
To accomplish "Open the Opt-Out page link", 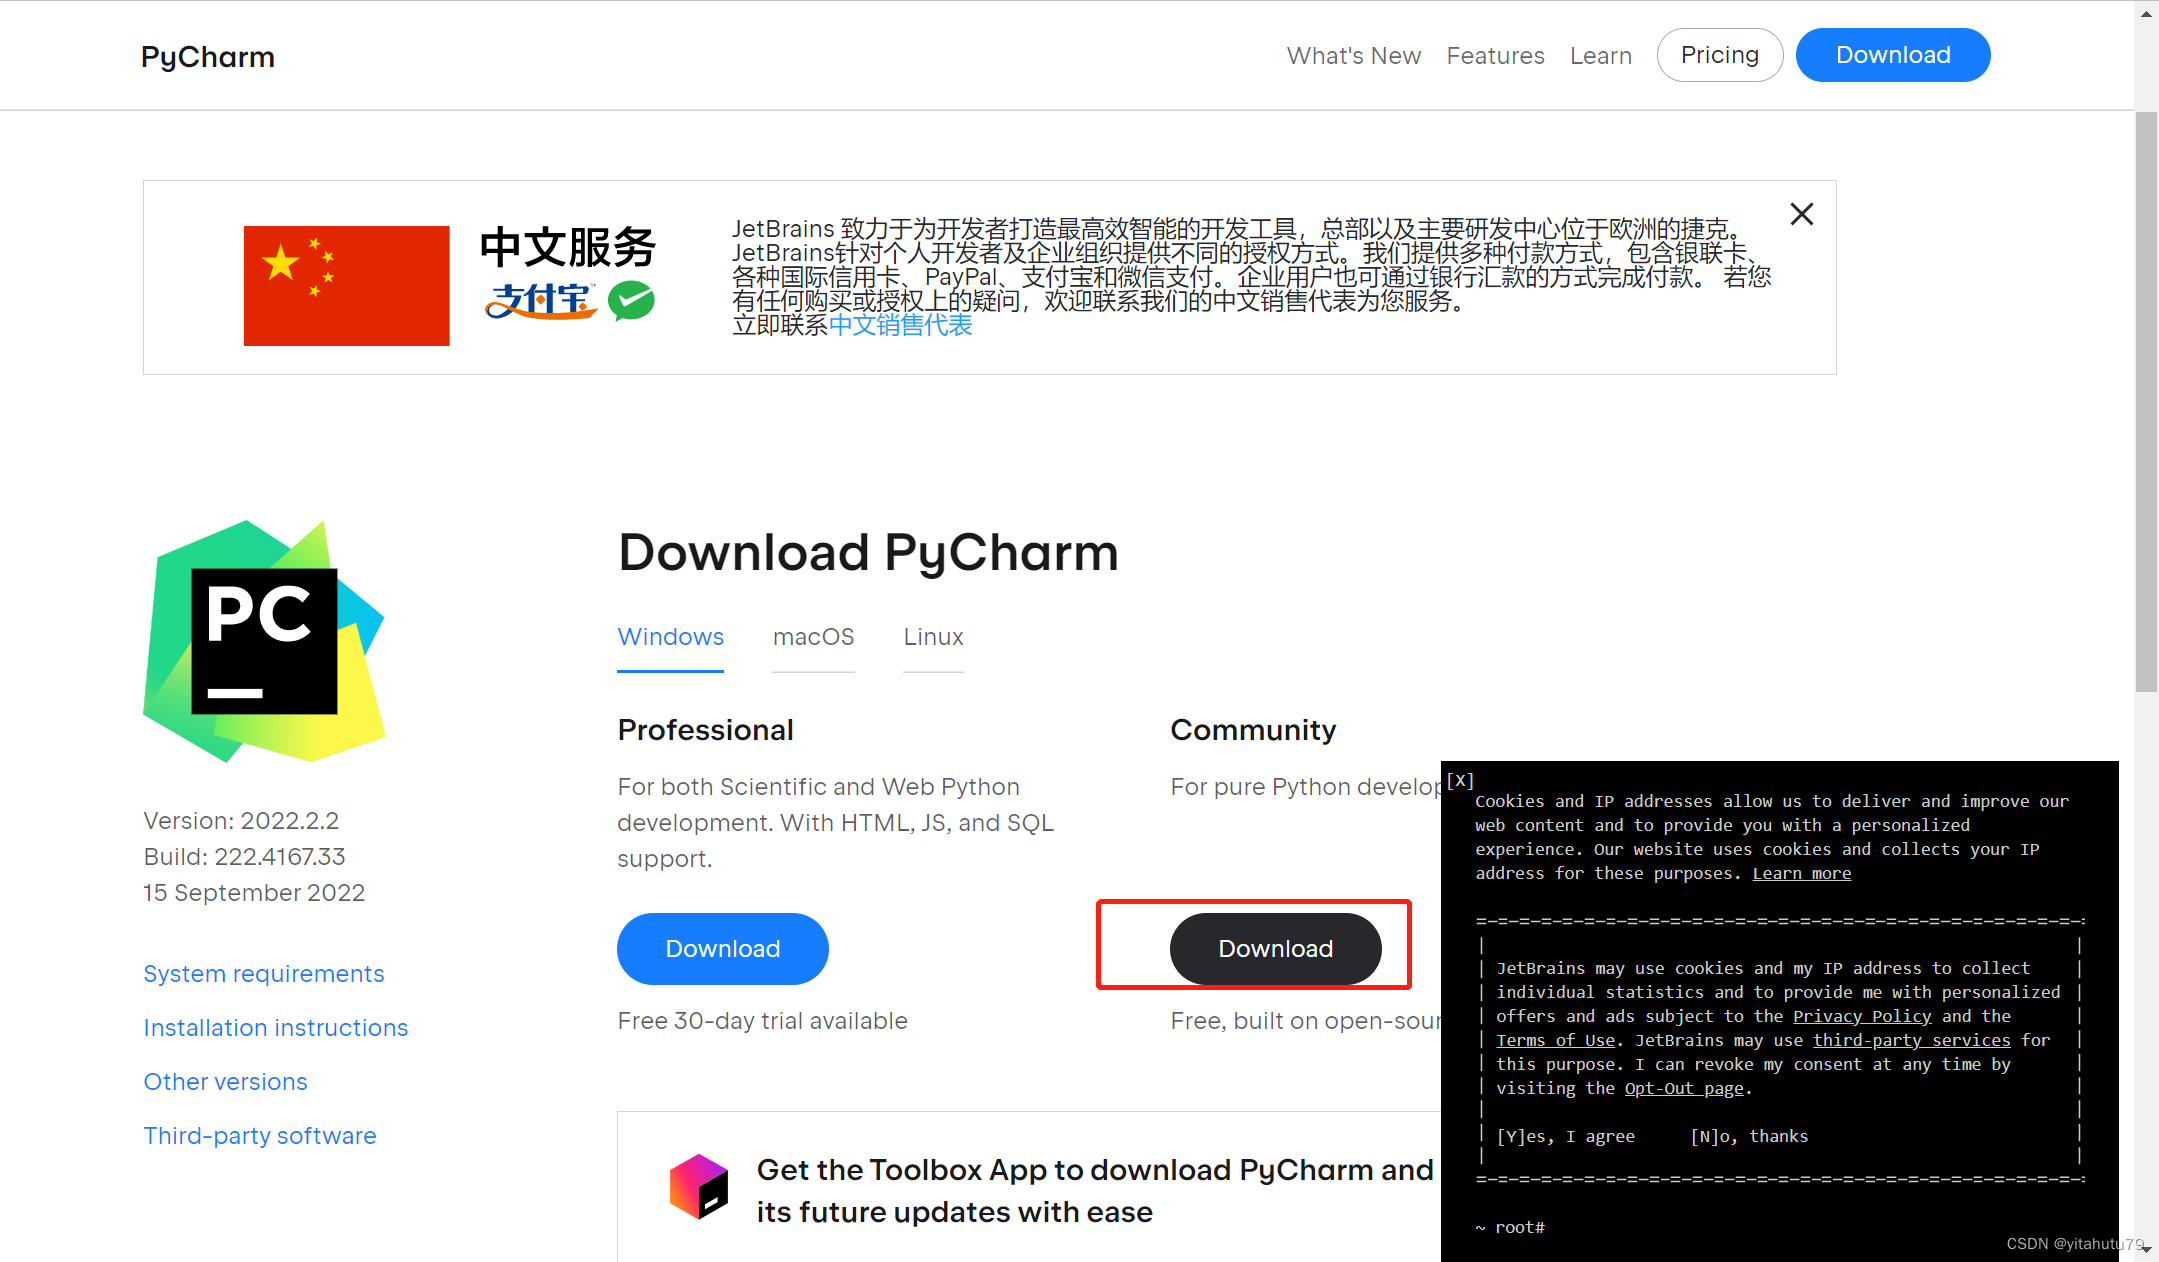I will click(1684, 1089).
